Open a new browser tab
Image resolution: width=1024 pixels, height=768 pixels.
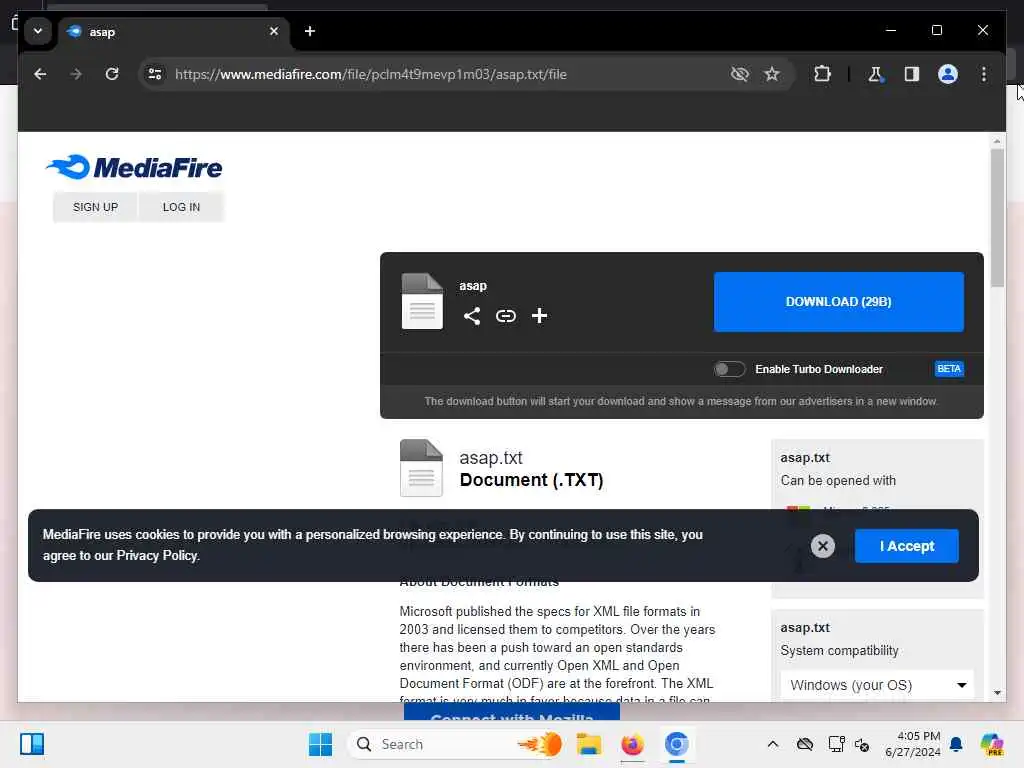tap(310, 31)
